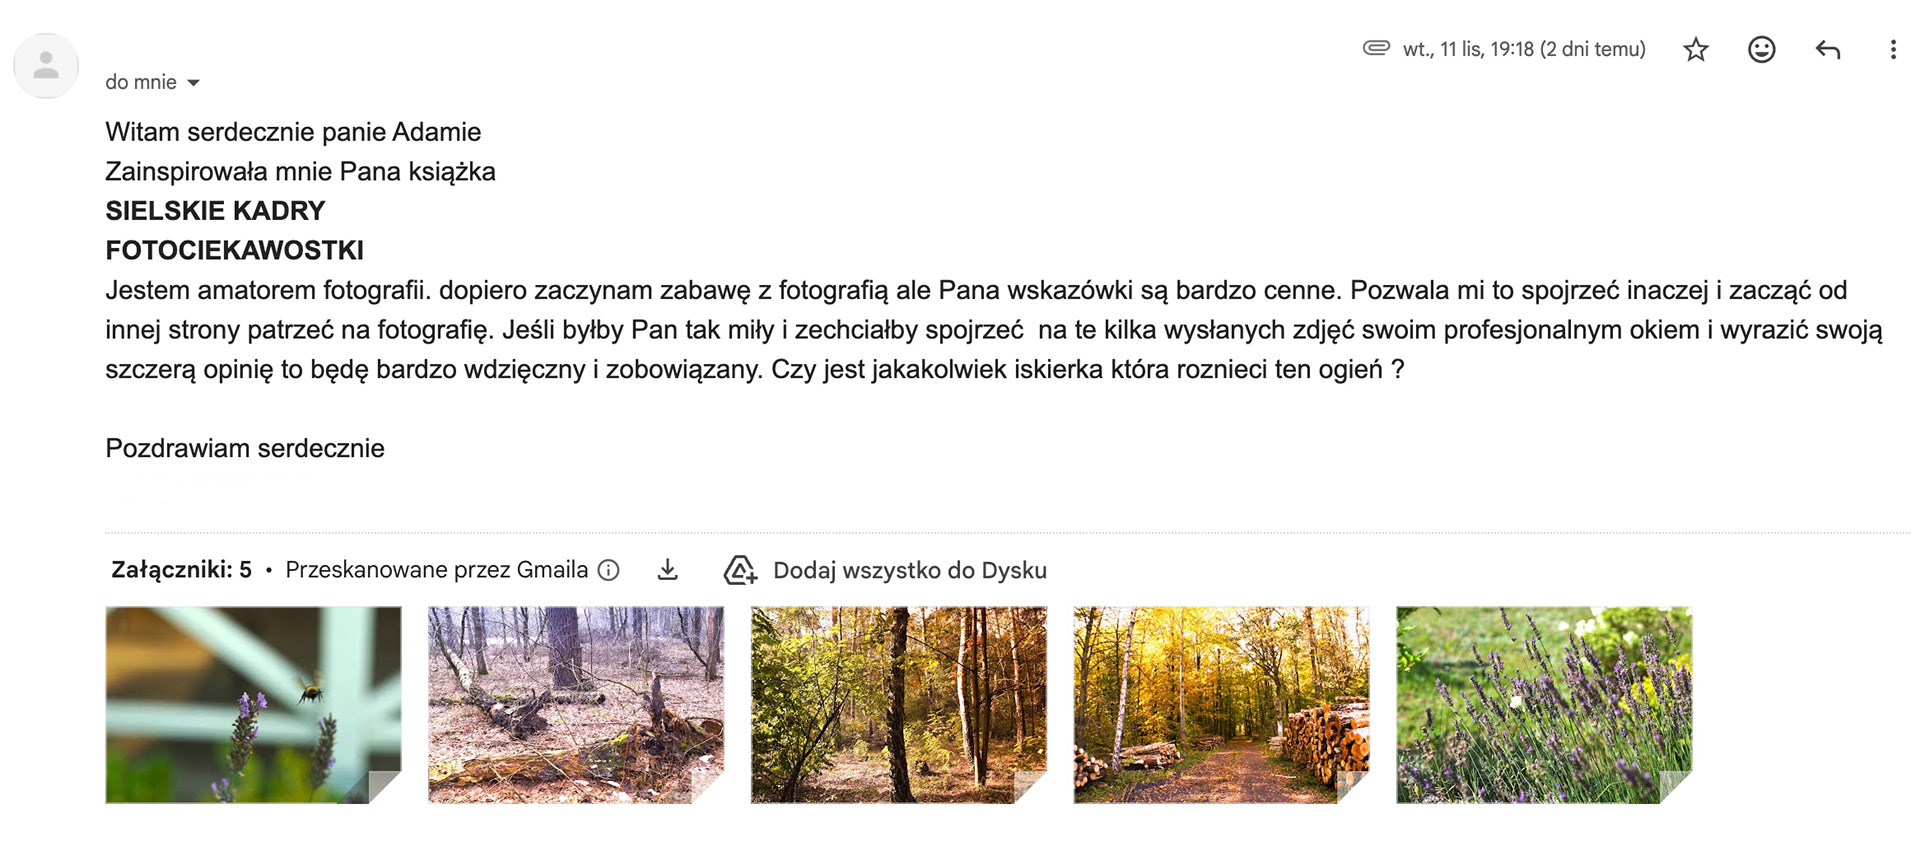
Task: Click the 'Załączniki: 5' heading
Action: coord(181,570)
